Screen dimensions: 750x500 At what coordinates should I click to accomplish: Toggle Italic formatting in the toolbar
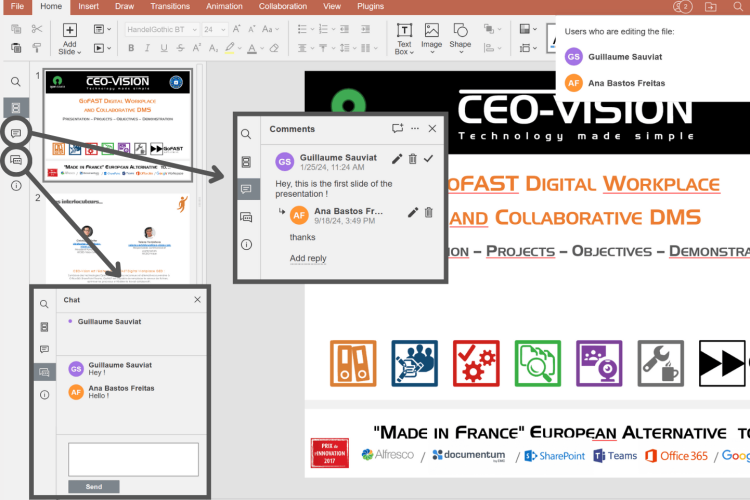[x=148, y=48]
